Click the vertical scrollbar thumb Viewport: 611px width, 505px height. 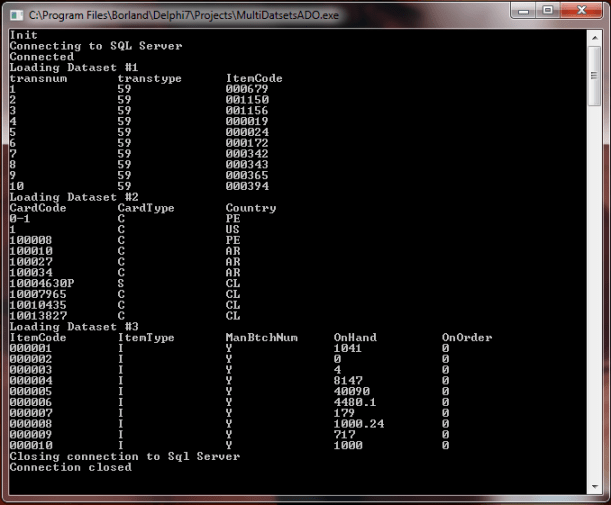[x=595, y=76]
